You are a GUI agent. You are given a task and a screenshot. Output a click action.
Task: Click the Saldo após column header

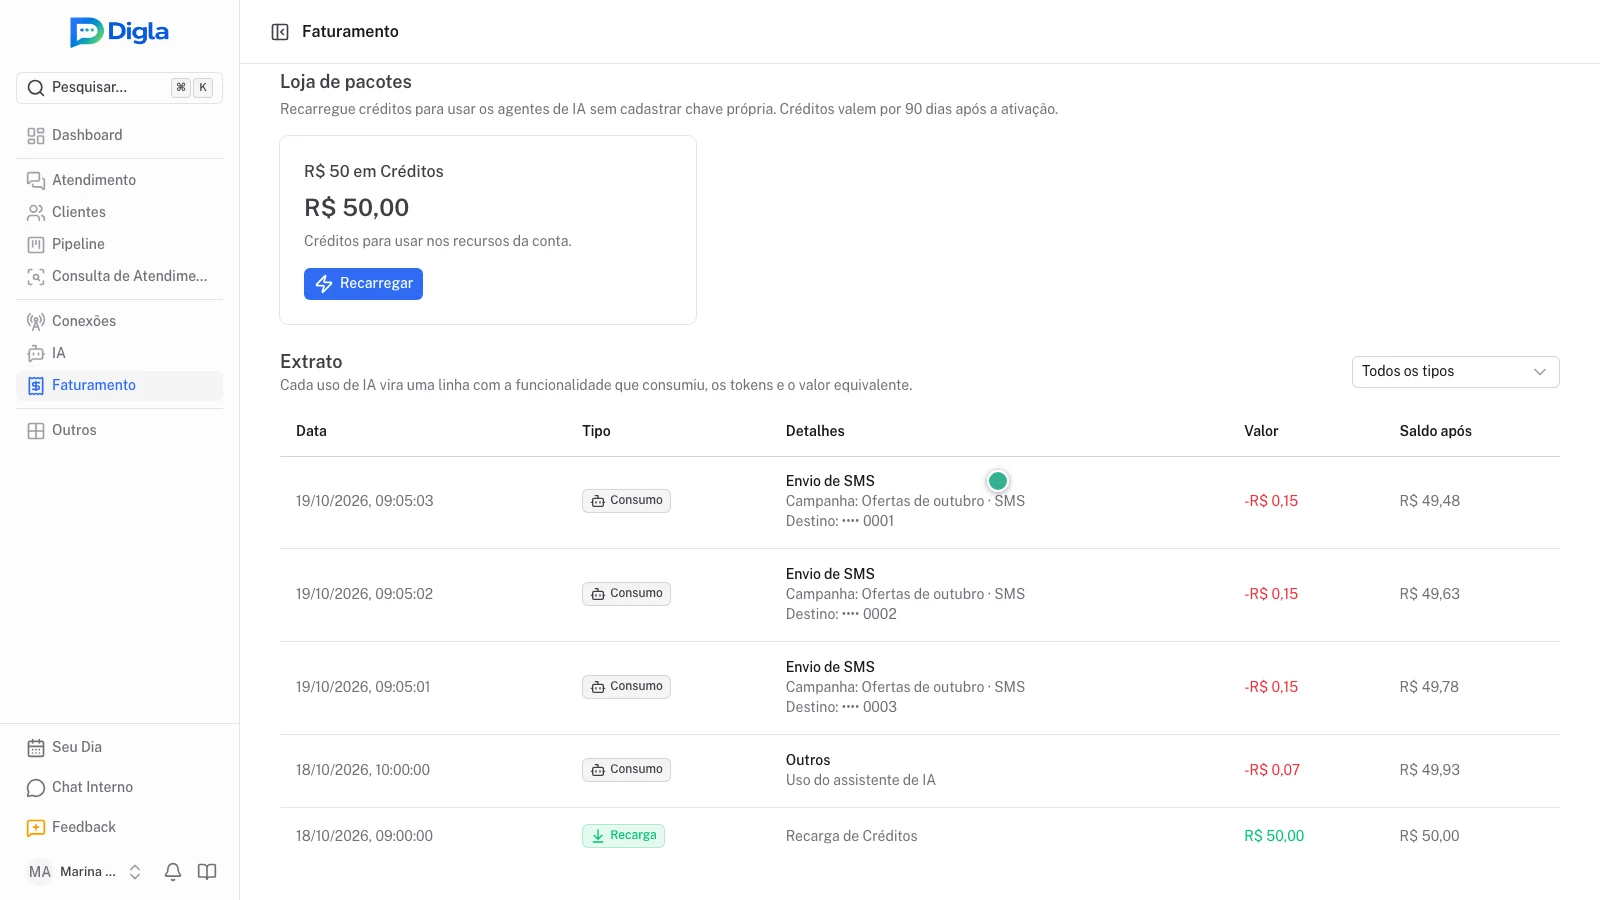click(1435, 431)
